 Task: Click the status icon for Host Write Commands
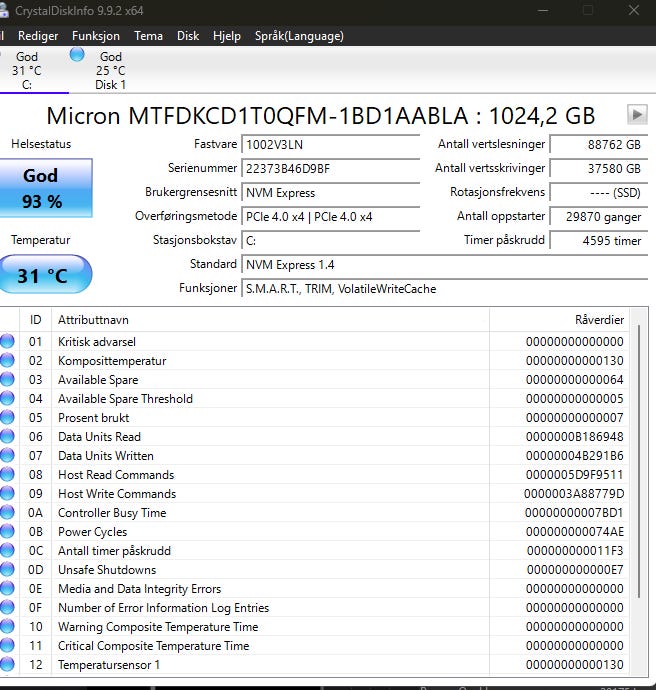point(7,493)
